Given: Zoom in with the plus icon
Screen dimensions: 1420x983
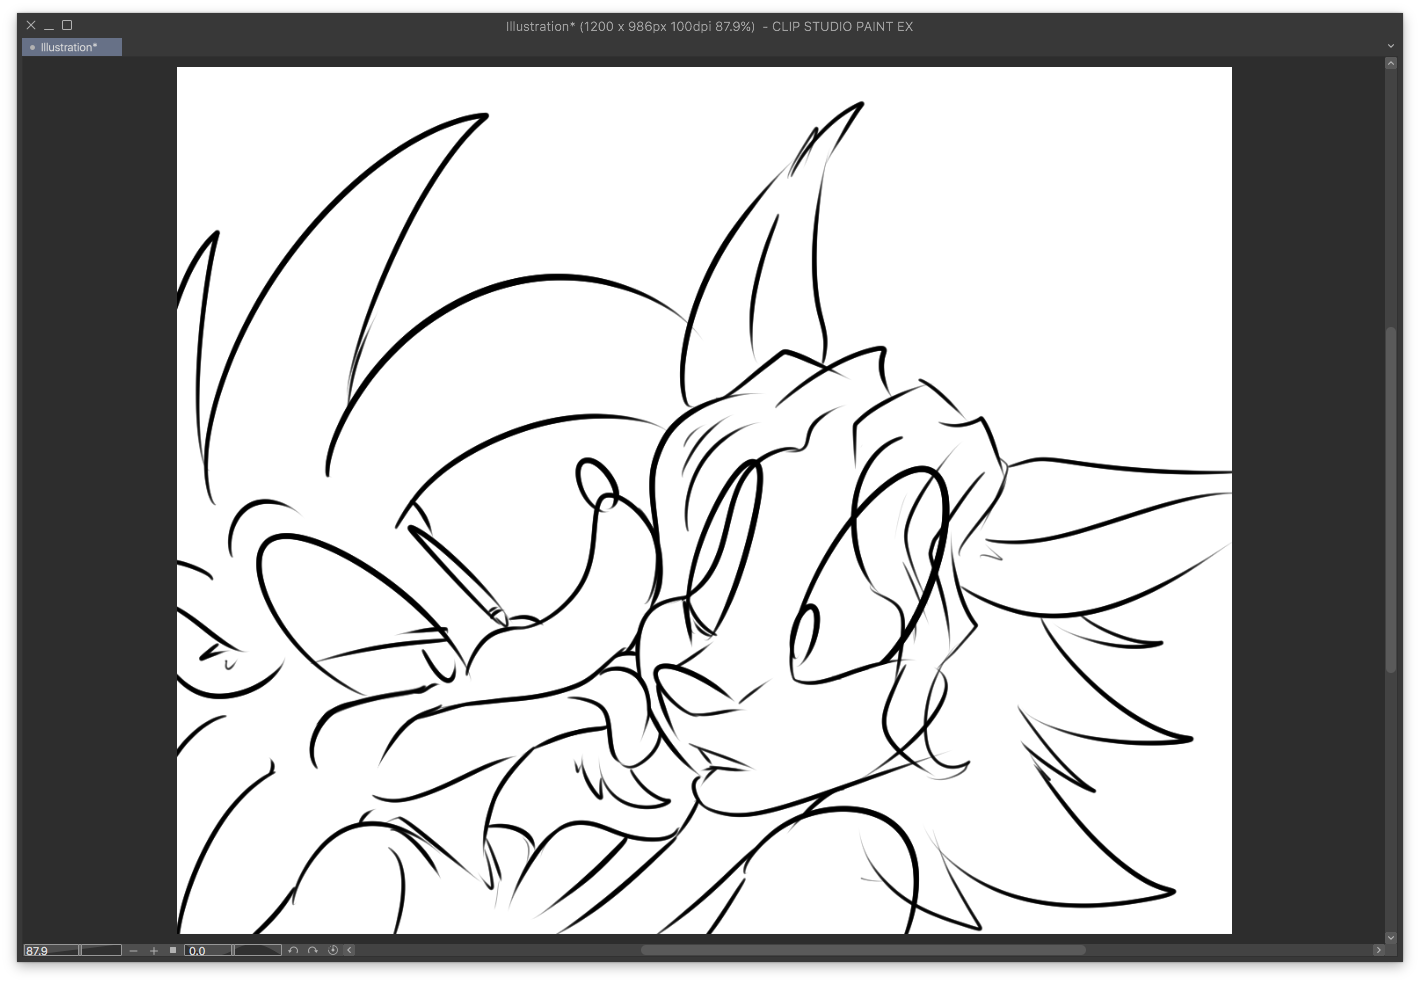Looking at the screenshot, I should (154, 950).
